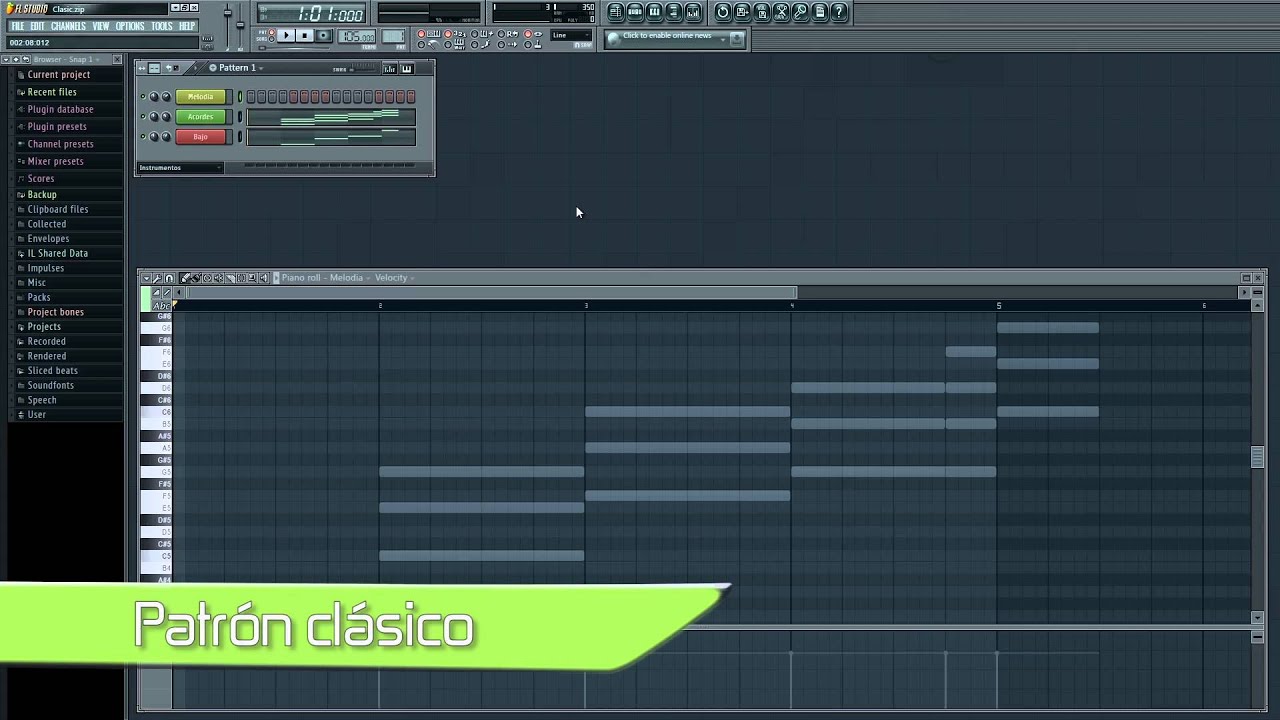Select the paint brush tool in piano roll
1280x720 pixels.
click(197, 278)
